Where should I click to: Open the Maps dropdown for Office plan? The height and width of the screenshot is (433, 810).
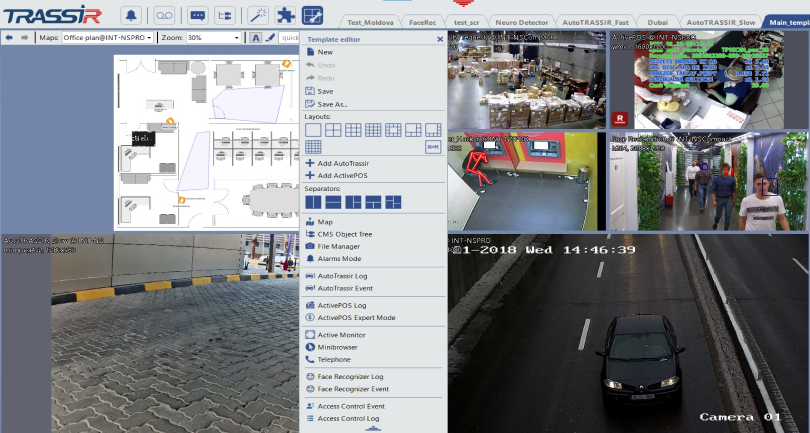tap(108, 37)
